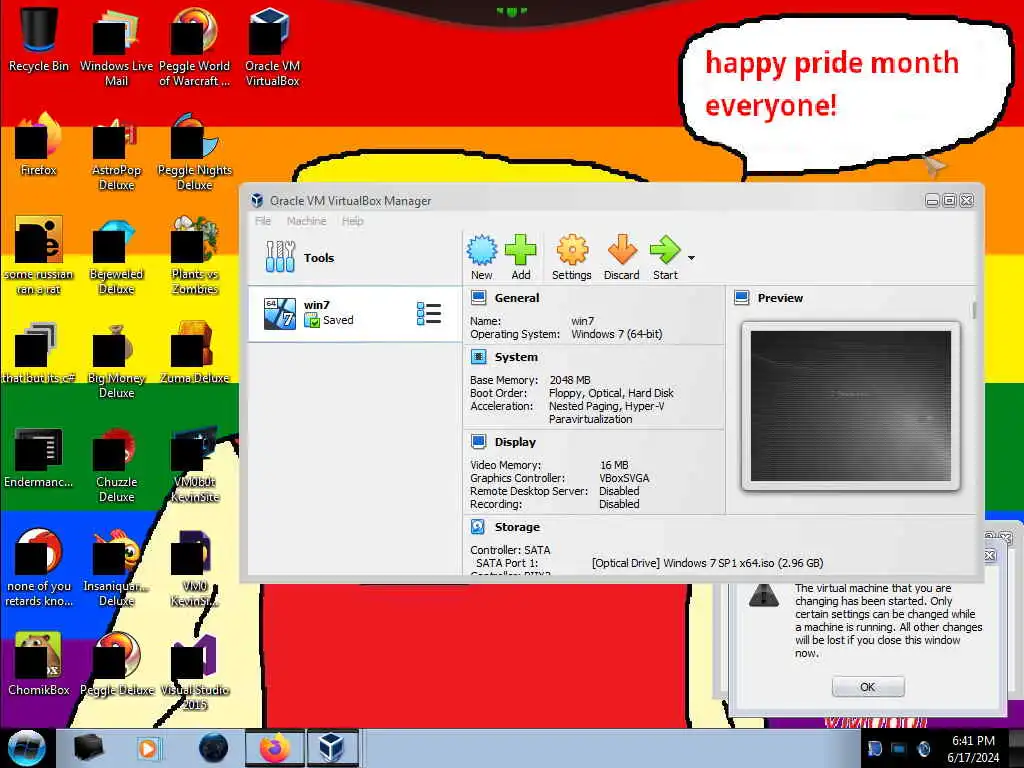Open Settings with the orange gear icon
Viewport: 1024px width, 768px height.
click(x=571, y=257)
